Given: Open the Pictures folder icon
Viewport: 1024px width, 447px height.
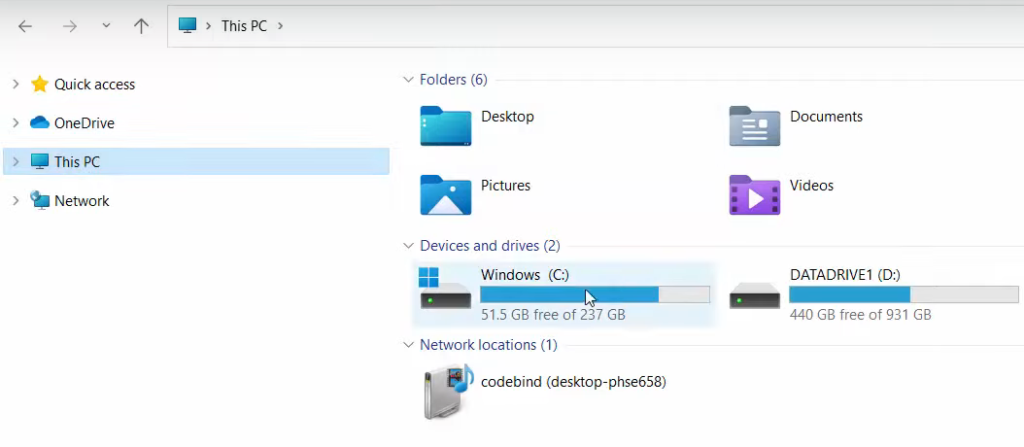Looking at the screenshot, I should [x=445, y=195].
